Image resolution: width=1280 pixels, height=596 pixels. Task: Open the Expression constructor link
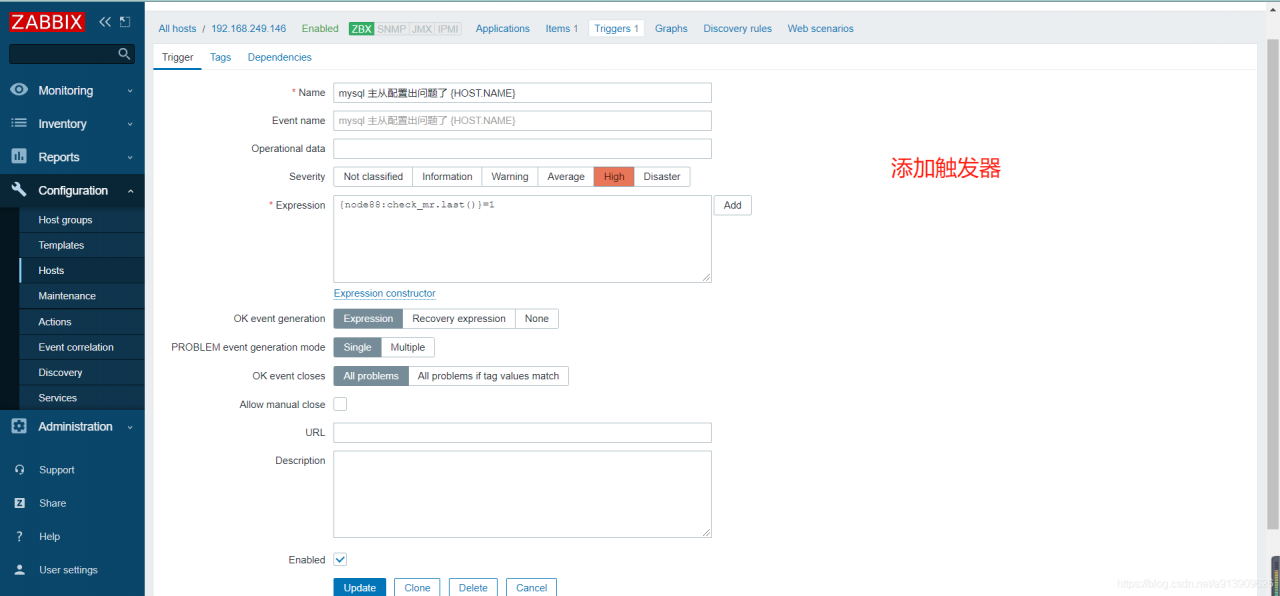pos(385,294)
